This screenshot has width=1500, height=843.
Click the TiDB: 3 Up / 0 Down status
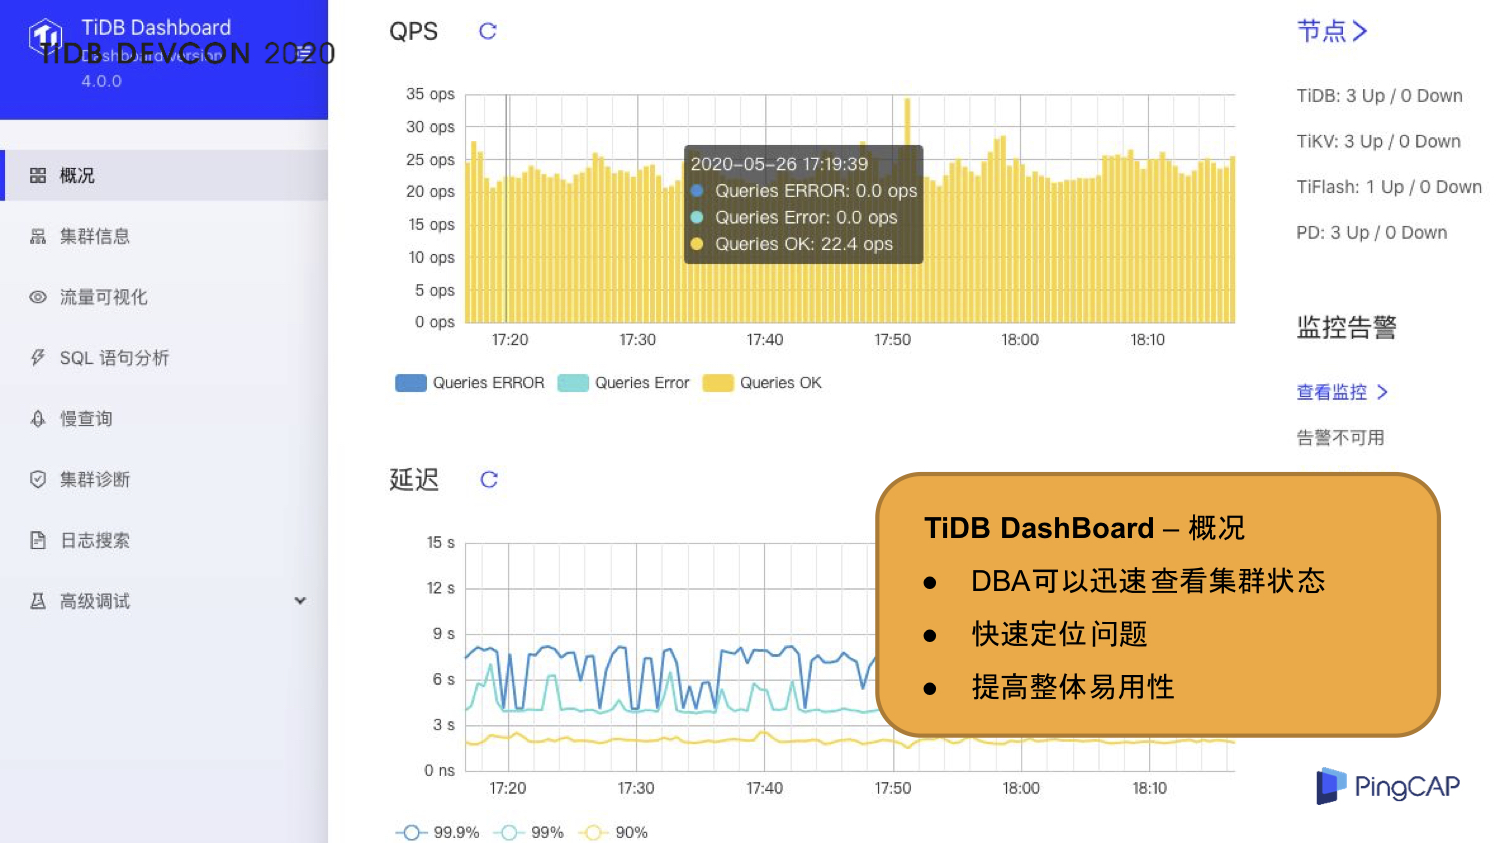[x=1380, y=96]
